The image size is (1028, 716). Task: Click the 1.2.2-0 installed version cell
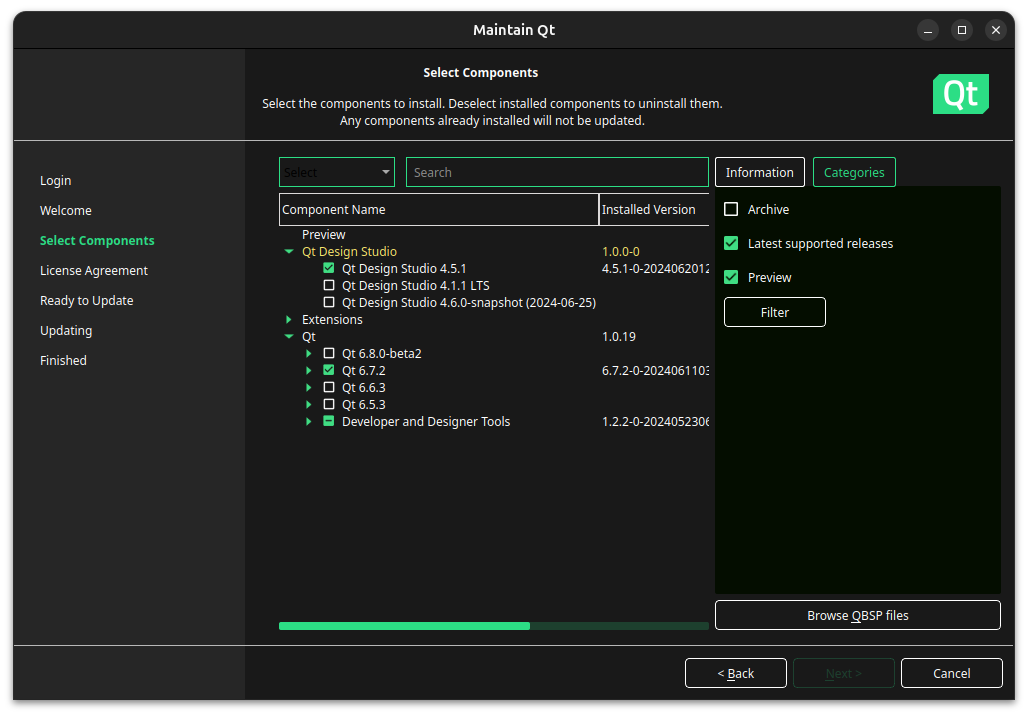click(655, 422)
